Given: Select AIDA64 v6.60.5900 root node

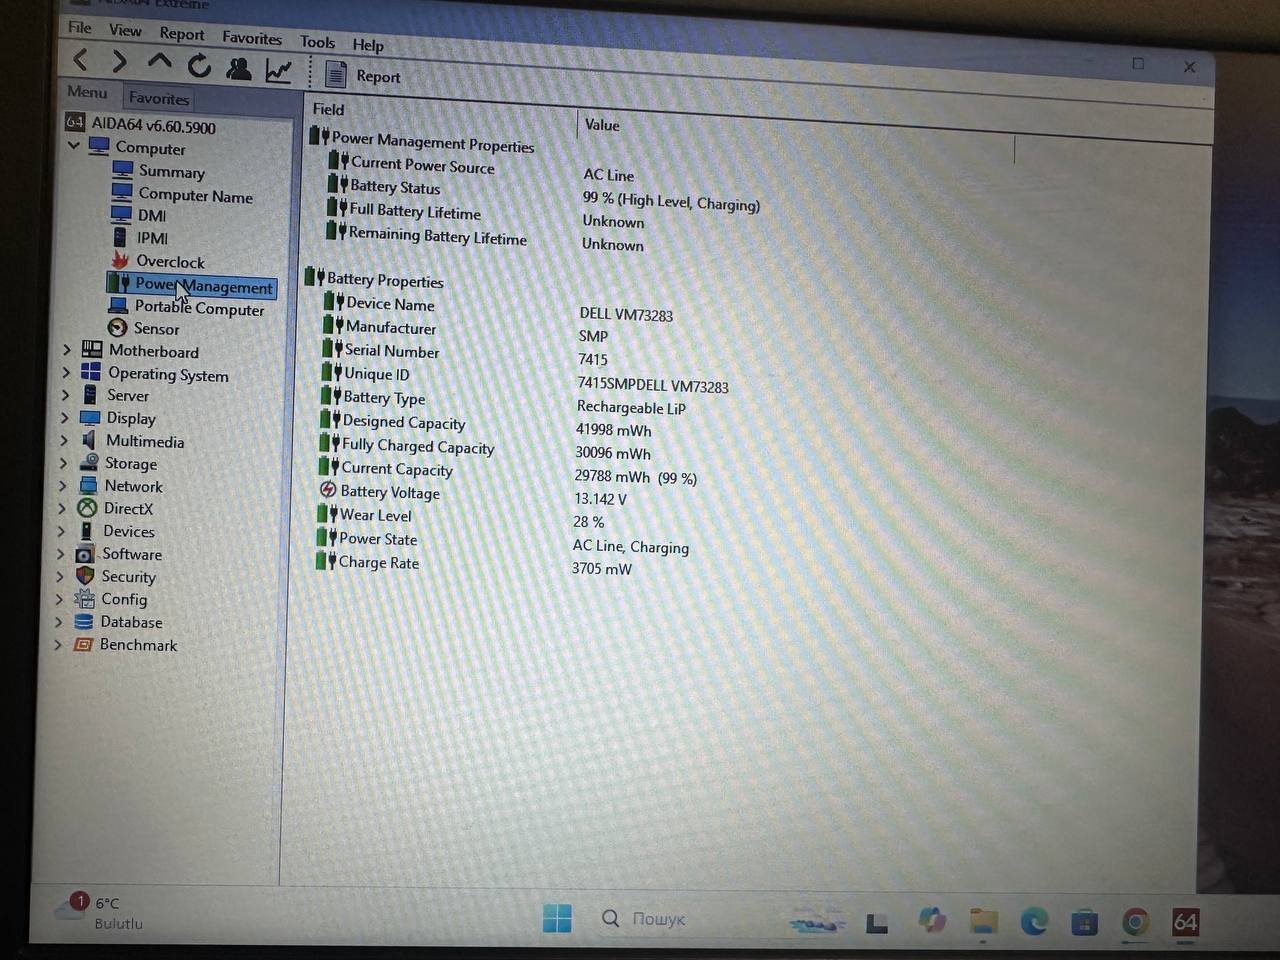Looking at the screenshot, I should pos(141,125).
